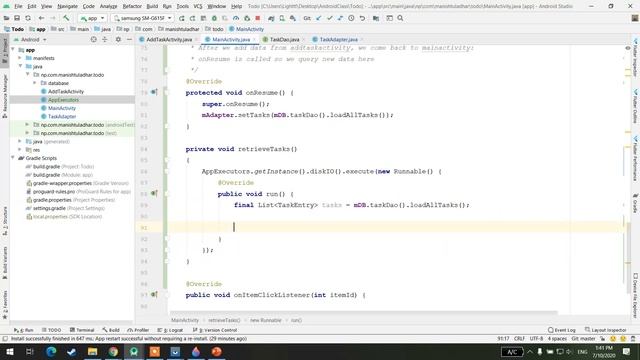Click the Run app toolbar icon
Screen dimensions: 640x360
(182, 18)
